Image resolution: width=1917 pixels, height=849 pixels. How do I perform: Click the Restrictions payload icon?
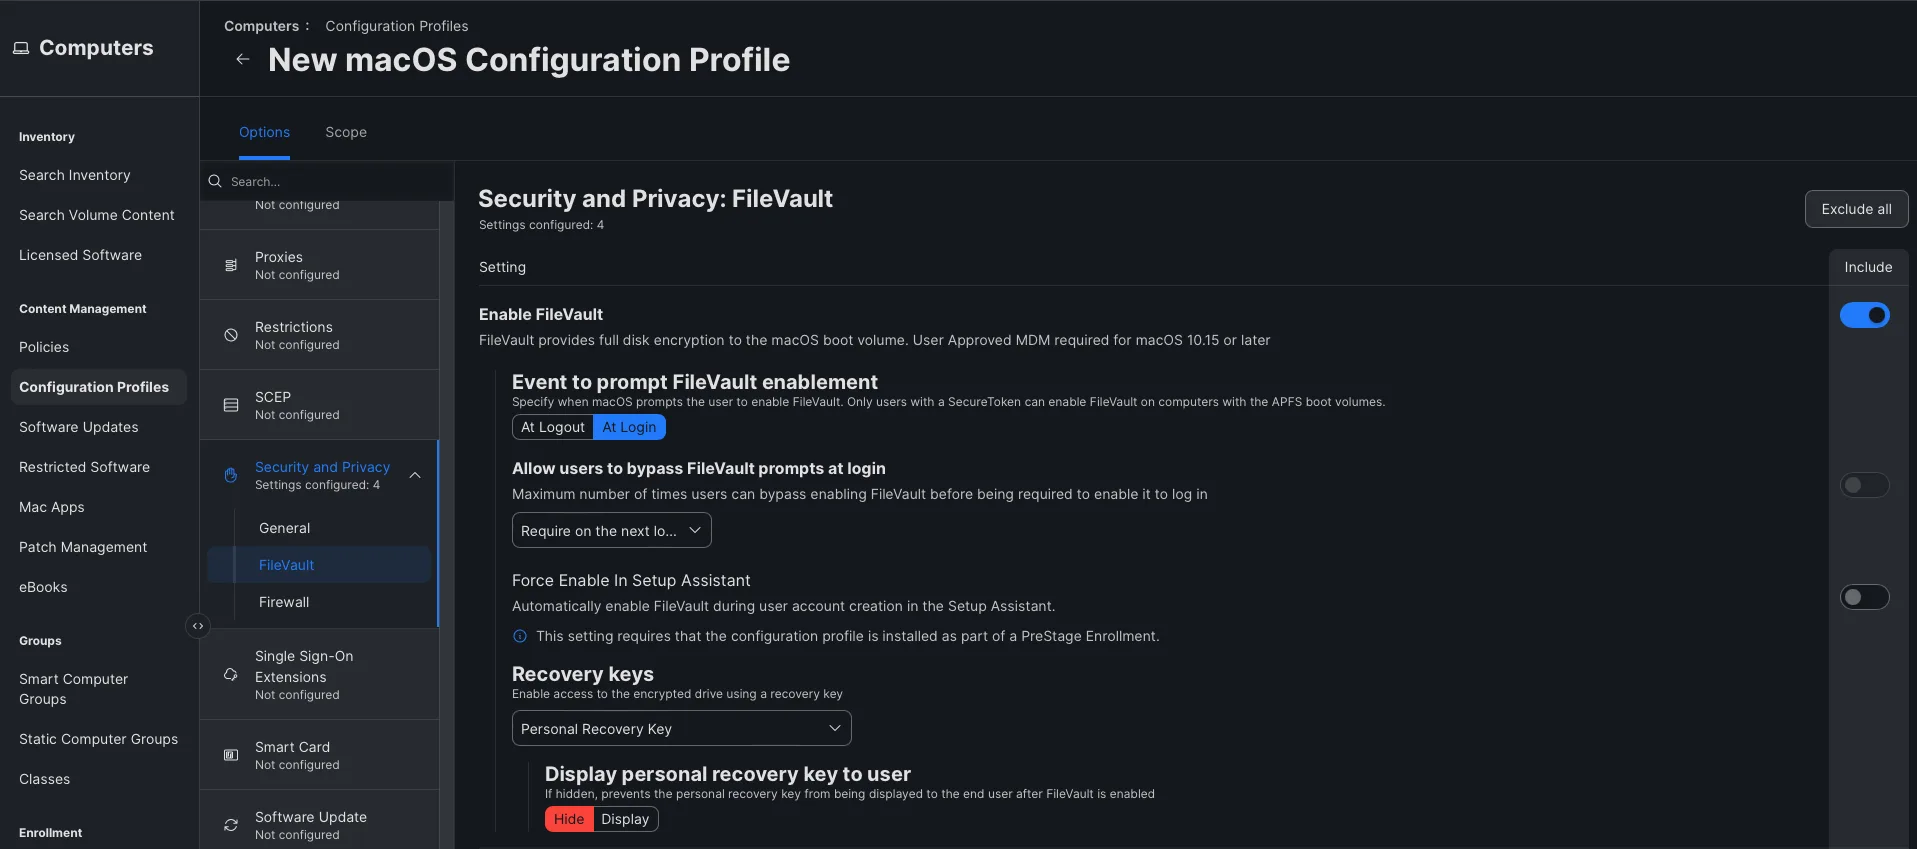(231, 336)
